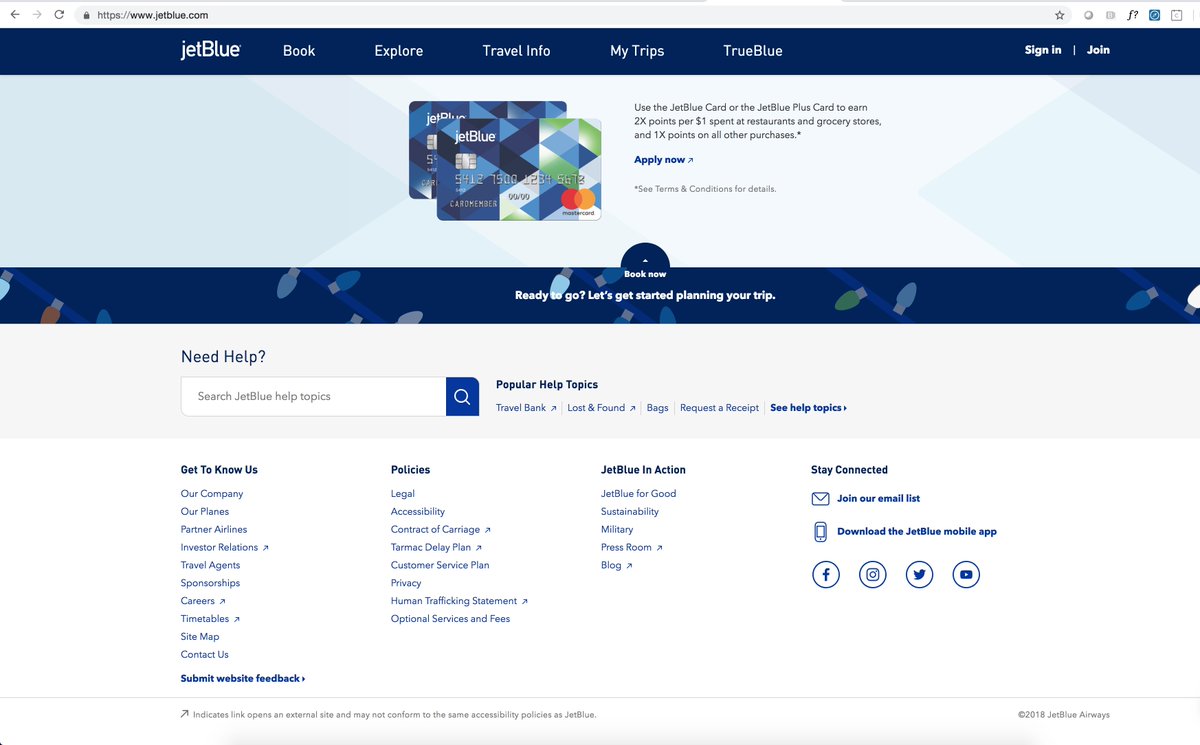Open Careers link

[x=203, y=602]
